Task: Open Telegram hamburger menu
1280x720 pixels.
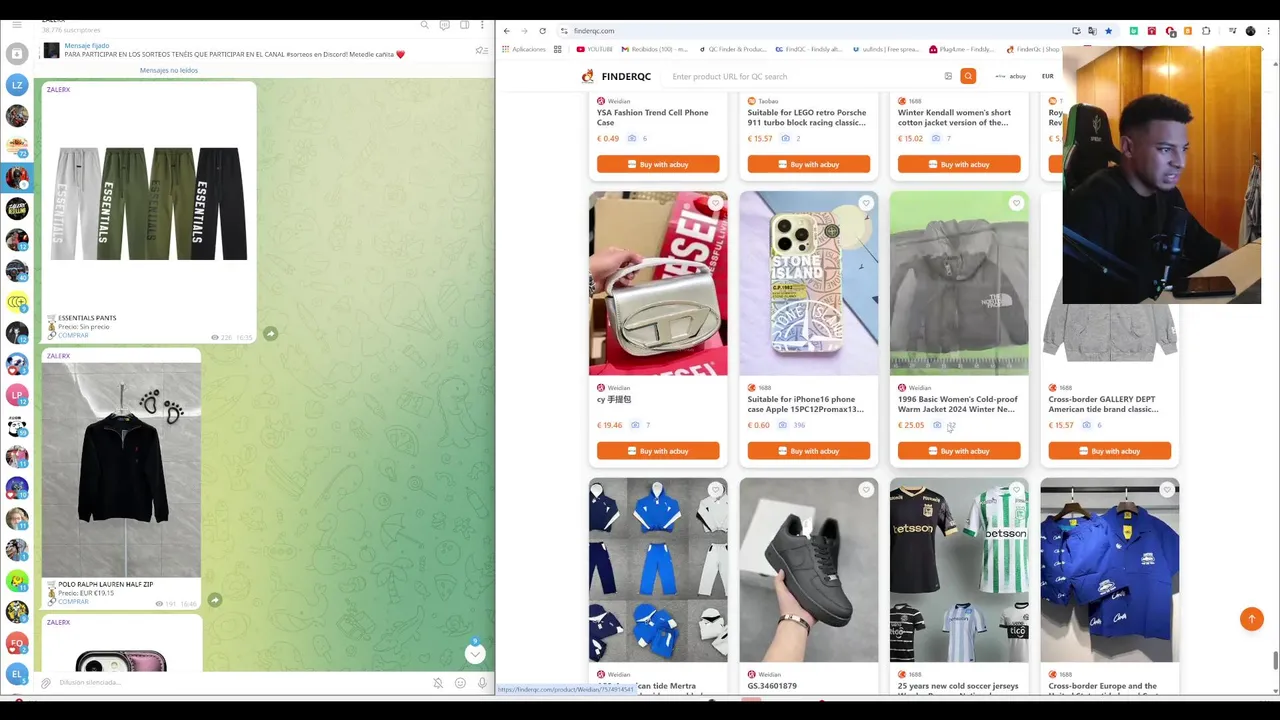Action: pos(17,24)
